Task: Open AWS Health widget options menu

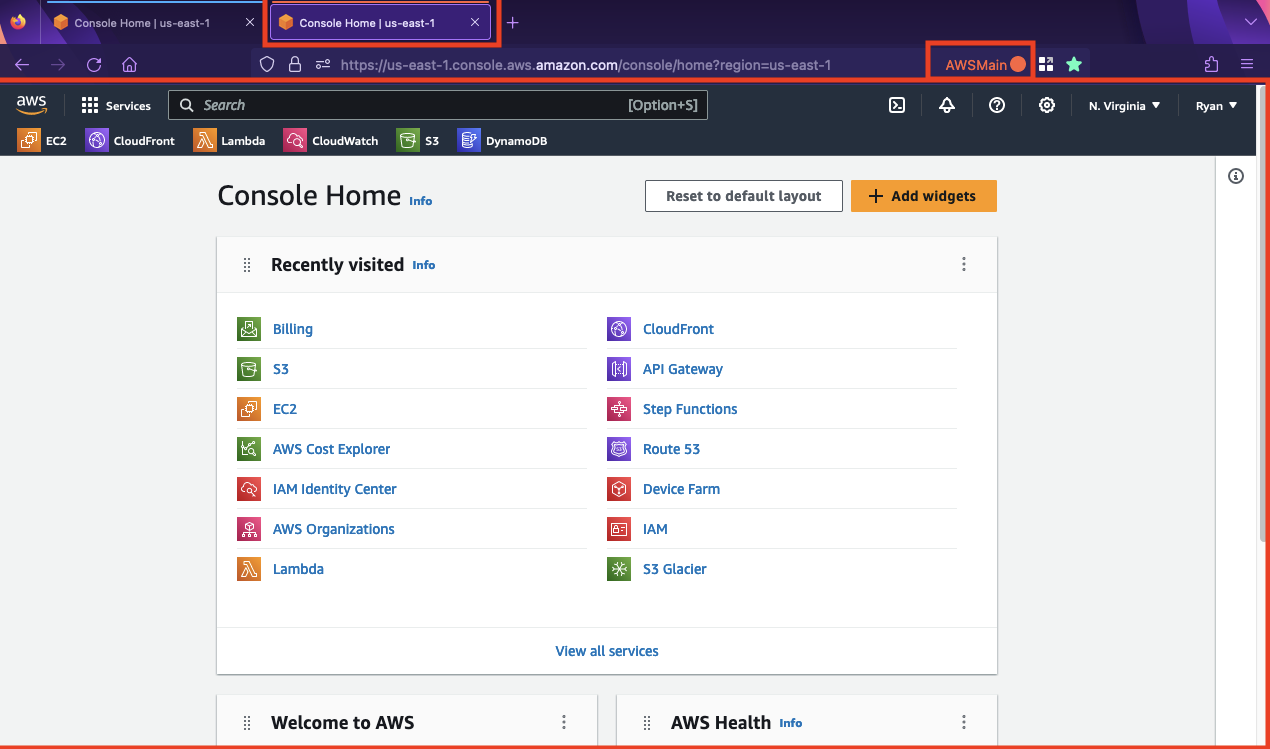Action: [964, 722]
